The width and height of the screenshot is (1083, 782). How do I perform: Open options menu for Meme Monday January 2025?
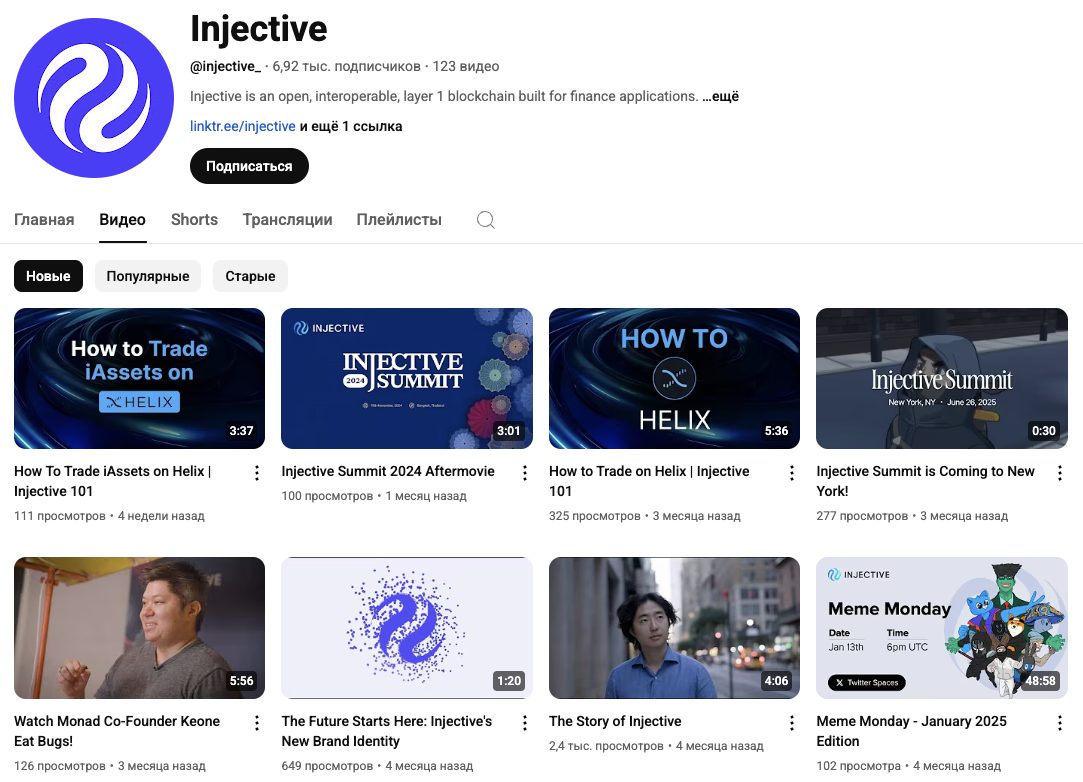(1060, 723)
